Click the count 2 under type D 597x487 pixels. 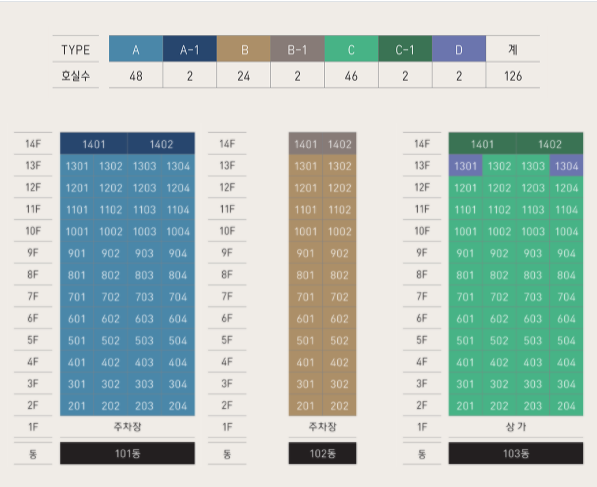tap(459, 76)
